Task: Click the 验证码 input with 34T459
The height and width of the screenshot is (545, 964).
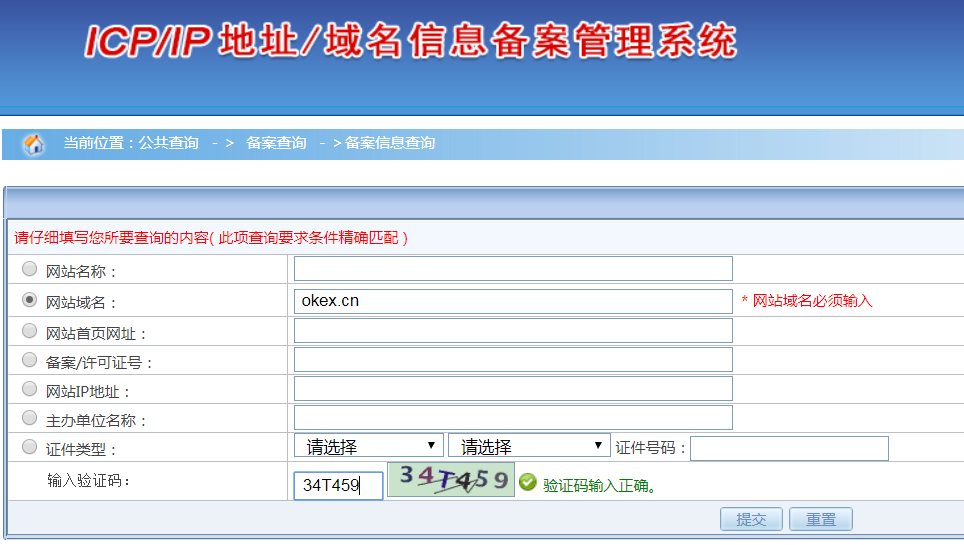Action: (338, 486)
